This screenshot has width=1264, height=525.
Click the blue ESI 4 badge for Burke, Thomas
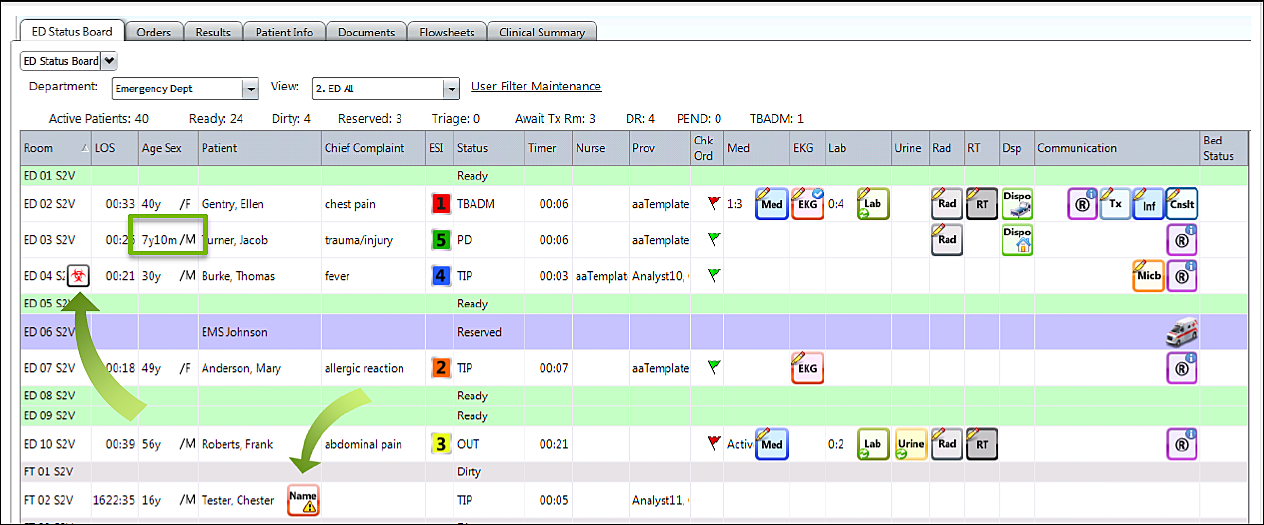pos(440,276)
